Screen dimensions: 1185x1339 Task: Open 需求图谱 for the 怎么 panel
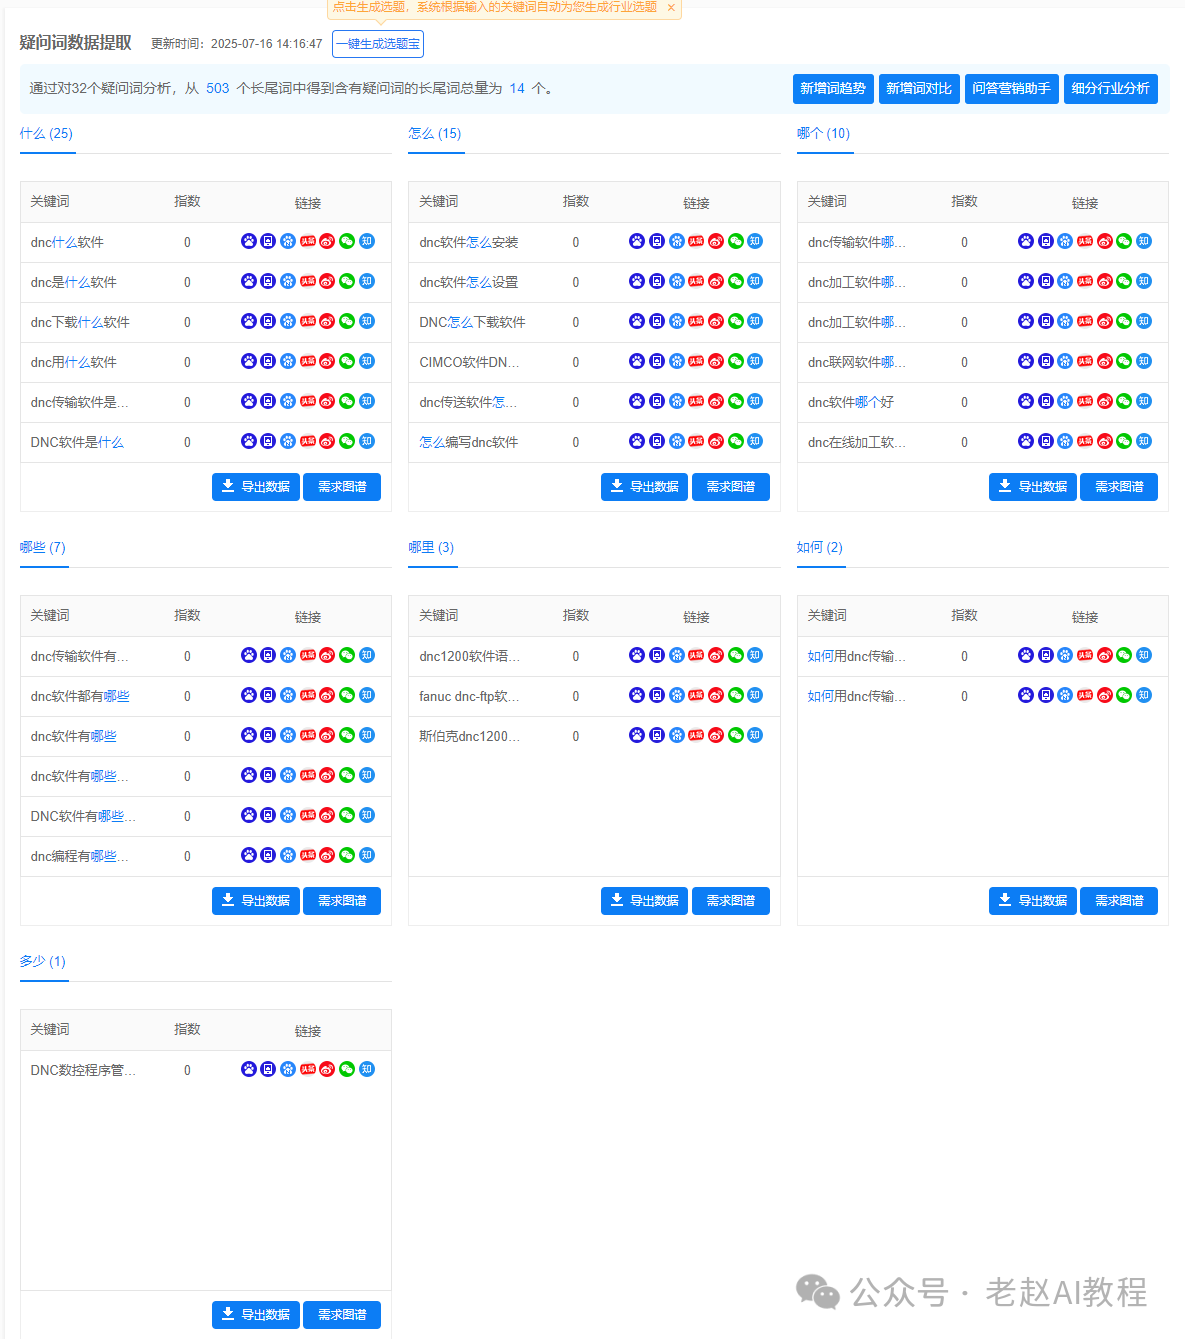(731, 487)
